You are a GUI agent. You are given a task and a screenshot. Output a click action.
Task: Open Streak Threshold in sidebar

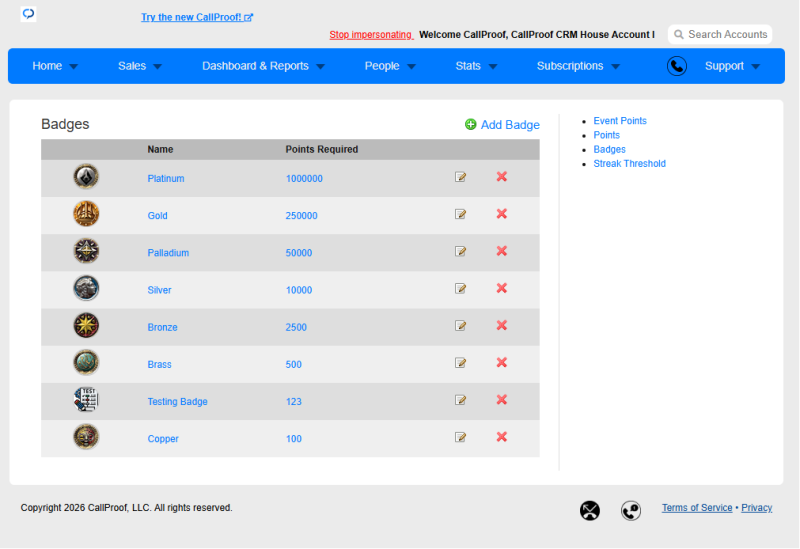629,164
